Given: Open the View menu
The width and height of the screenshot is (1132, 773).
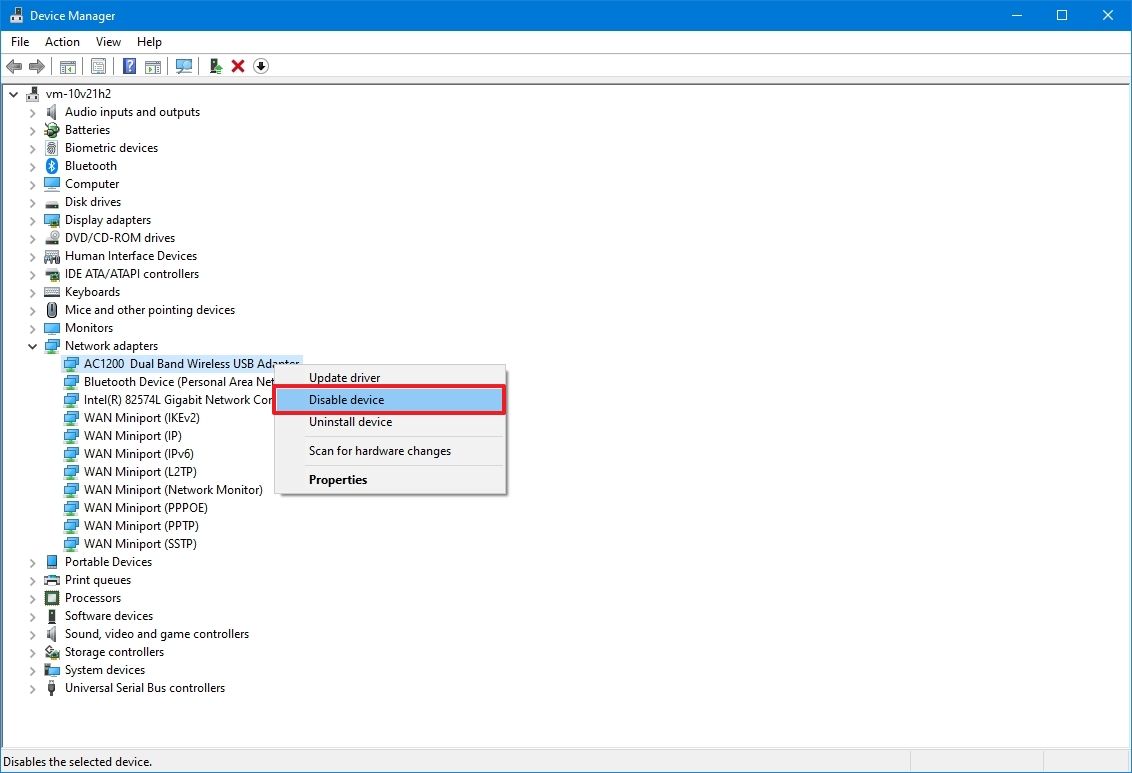Looking at the screenshot, I should pos(108,42).
